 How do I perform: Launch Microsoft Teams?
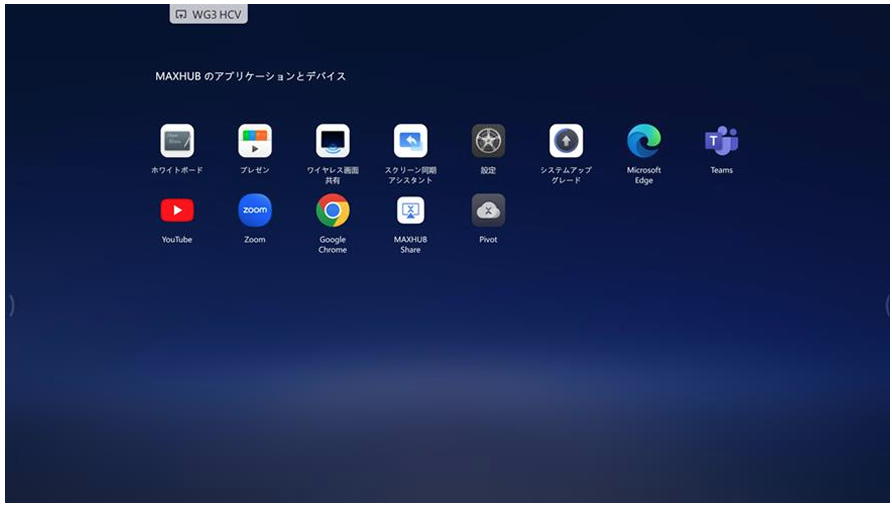[721, 140]
